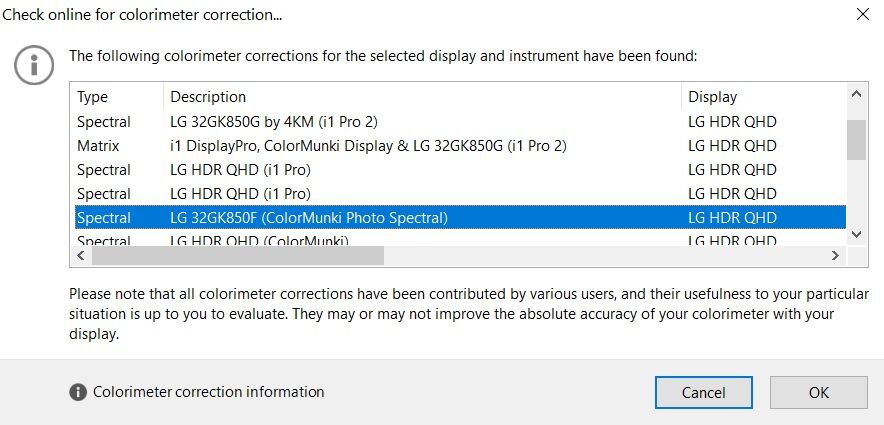Select first LG HDR QHD (i1 Pro) row
Image resolution: width=884 pixels, height=425 pixels.
460,170
